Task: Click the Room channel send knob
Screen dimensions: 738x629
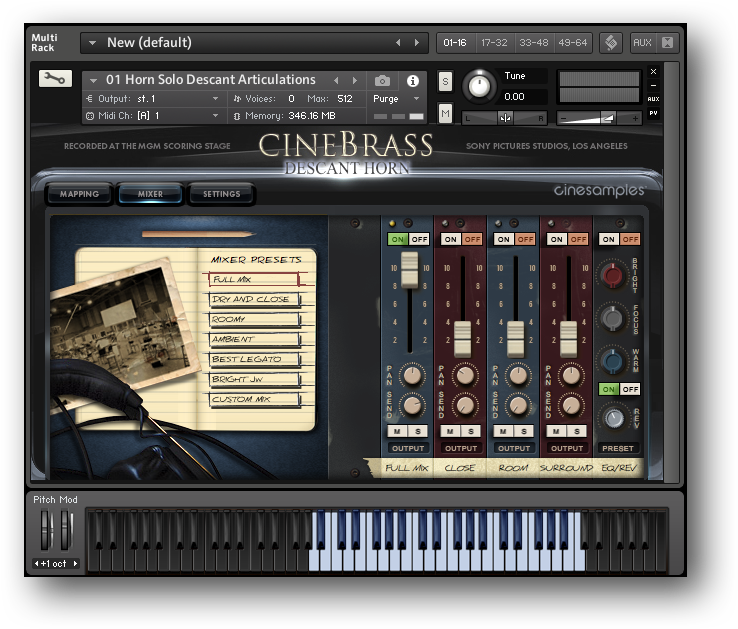Action: pos(518,405)
